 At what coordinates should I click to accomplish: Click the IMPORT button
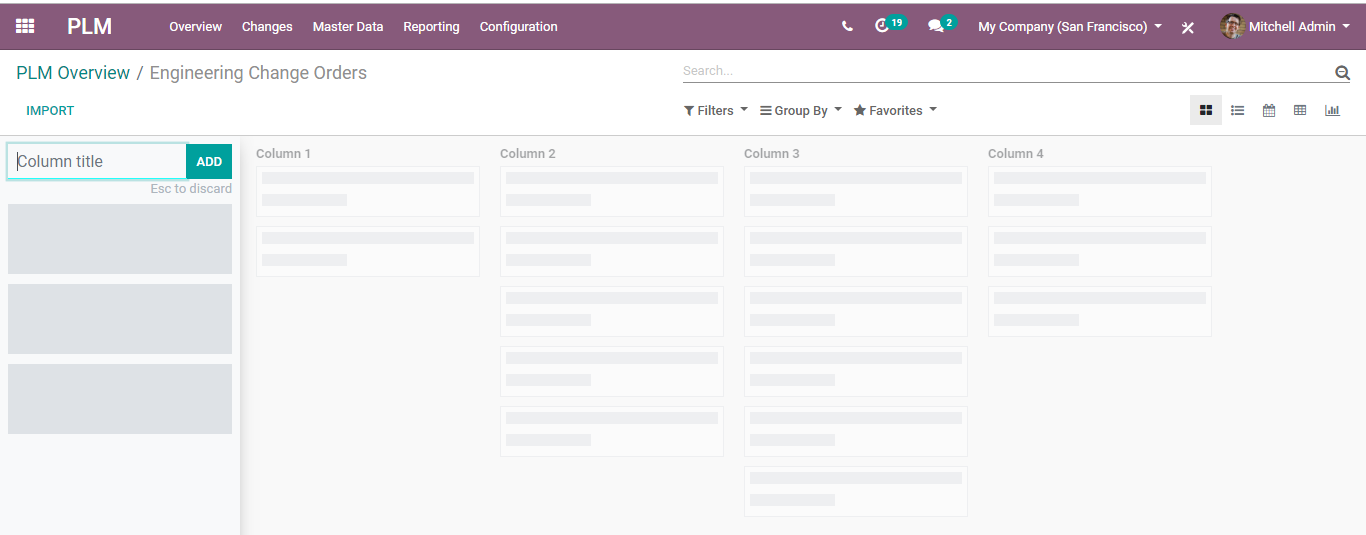pyautogui.click(x=50, y=111)
